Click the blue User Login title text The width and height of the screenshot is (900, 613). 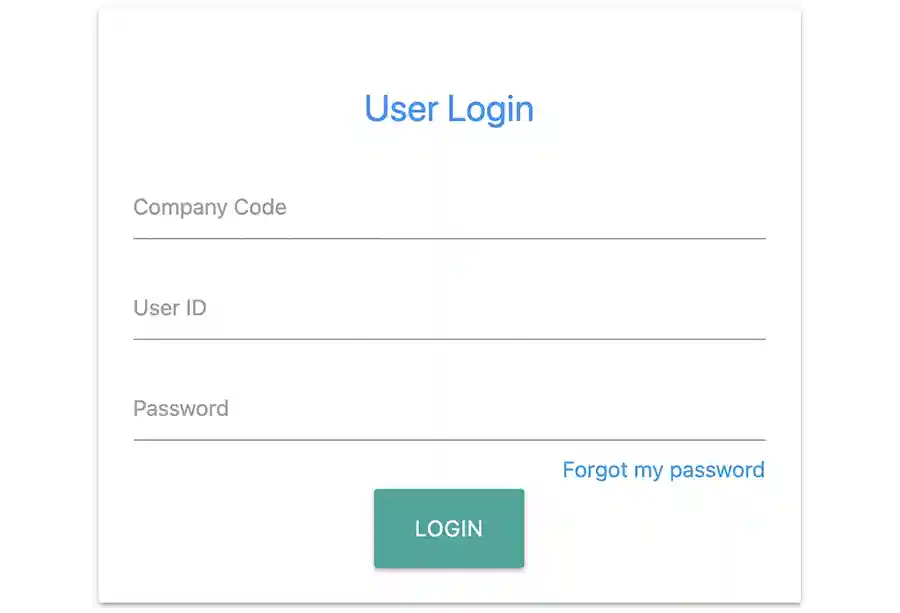tap(448, 109)
